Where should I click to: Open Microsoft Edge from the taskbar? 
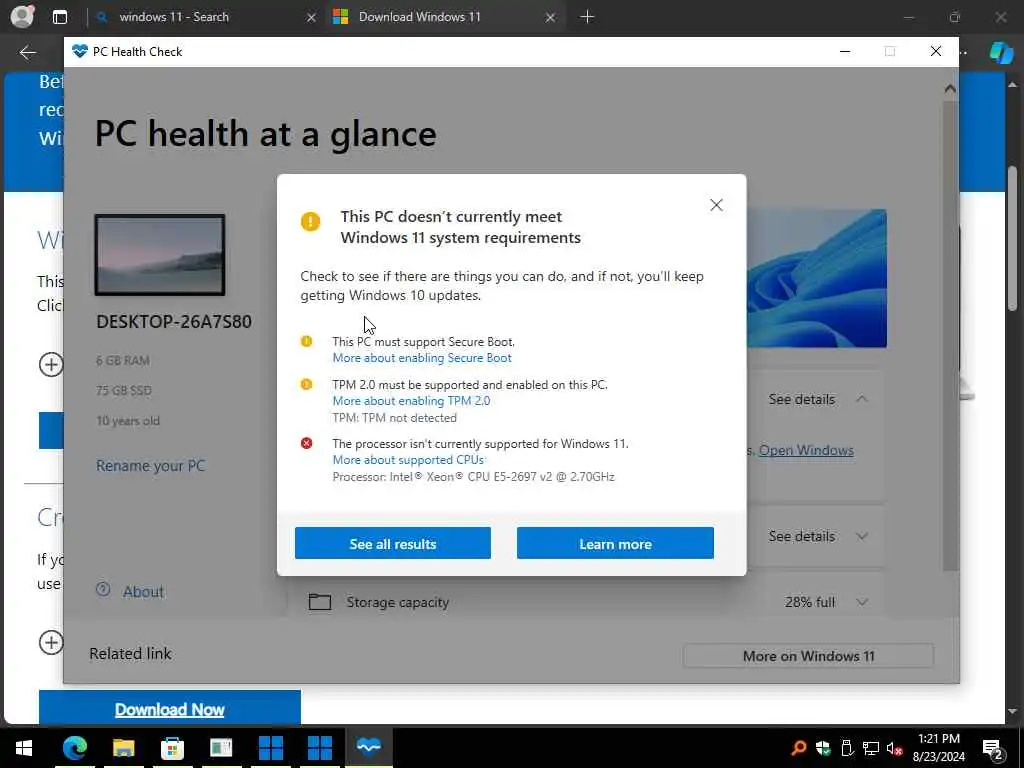74,747
